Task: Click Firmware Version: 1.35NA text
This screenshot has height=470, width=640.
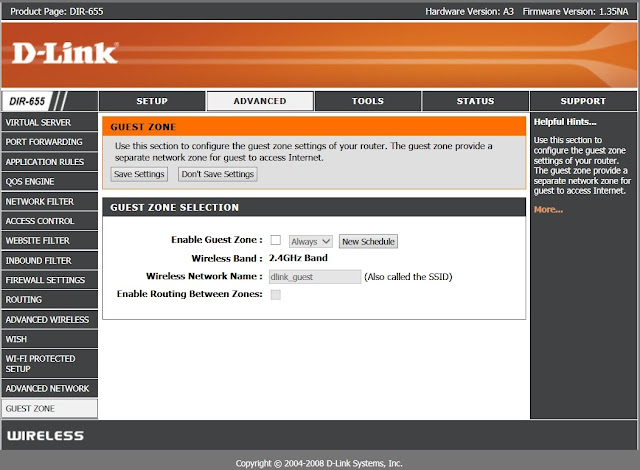Action: 576,11
